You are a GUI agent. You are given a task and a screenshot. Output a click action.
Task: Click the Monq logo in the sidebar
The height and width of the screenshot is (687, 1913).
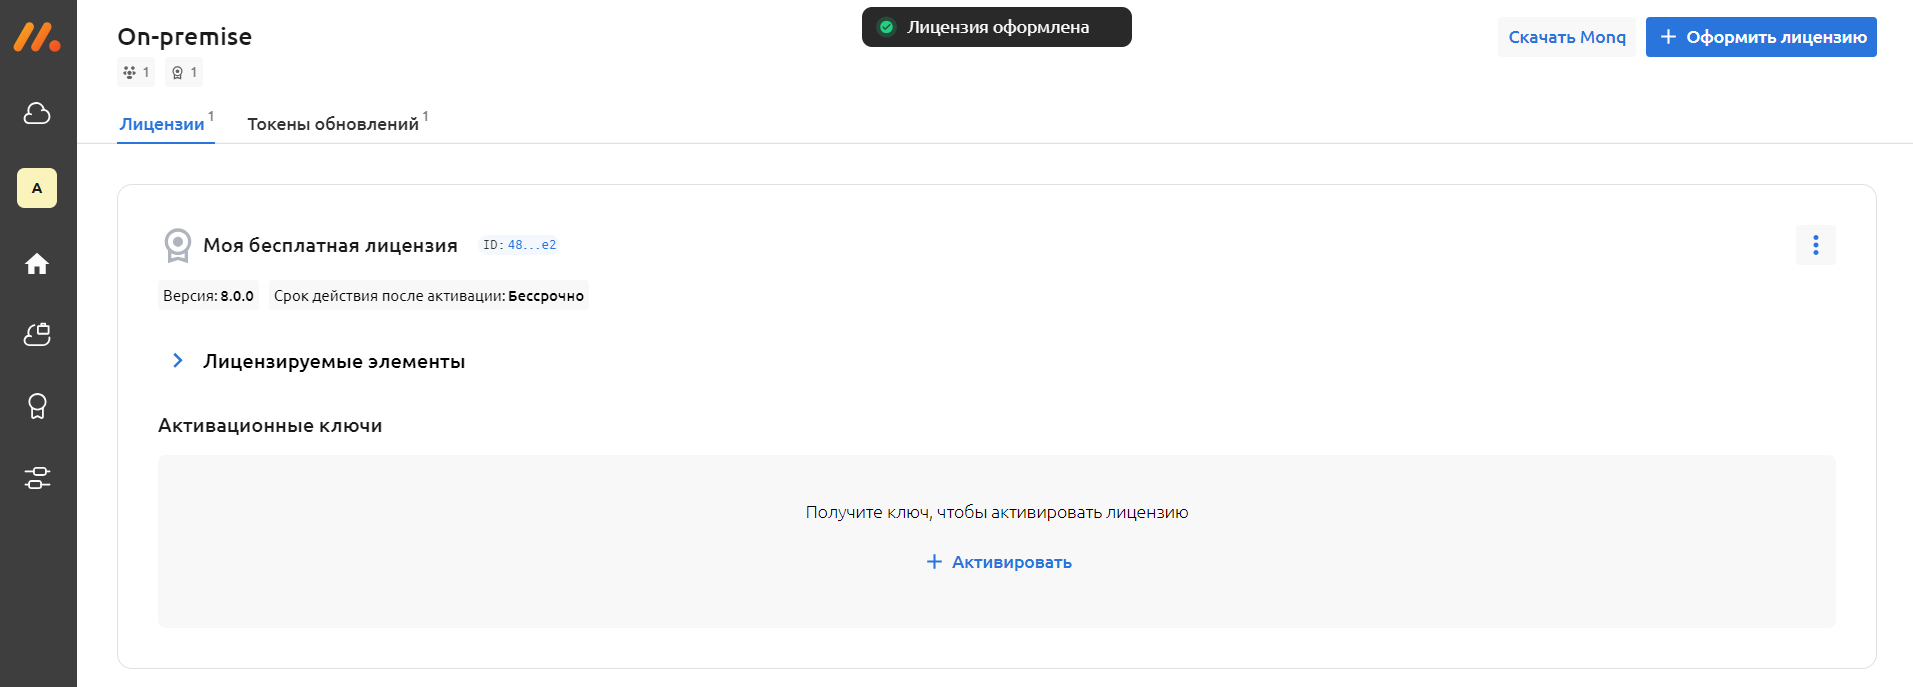[37, 37]
